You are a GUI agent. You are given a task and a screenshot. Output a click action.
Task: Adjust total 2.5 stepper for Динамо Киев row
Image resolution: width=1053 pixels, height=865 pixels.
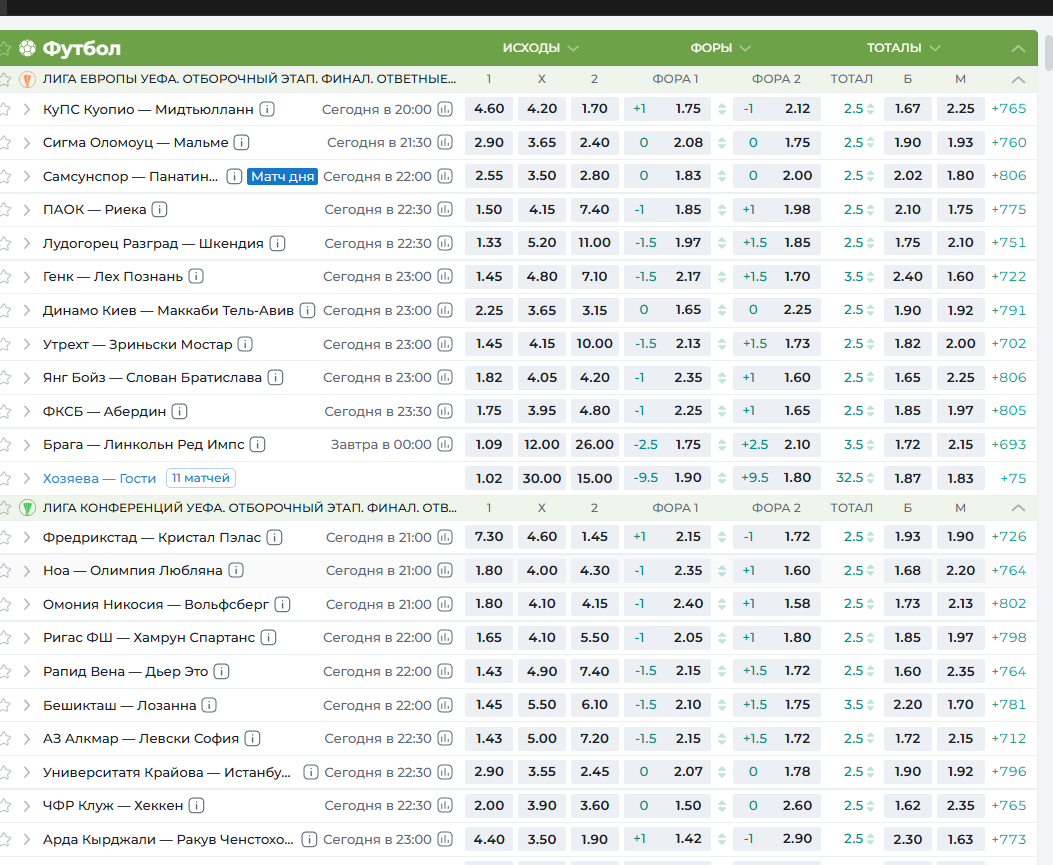[x=870, y=310]
